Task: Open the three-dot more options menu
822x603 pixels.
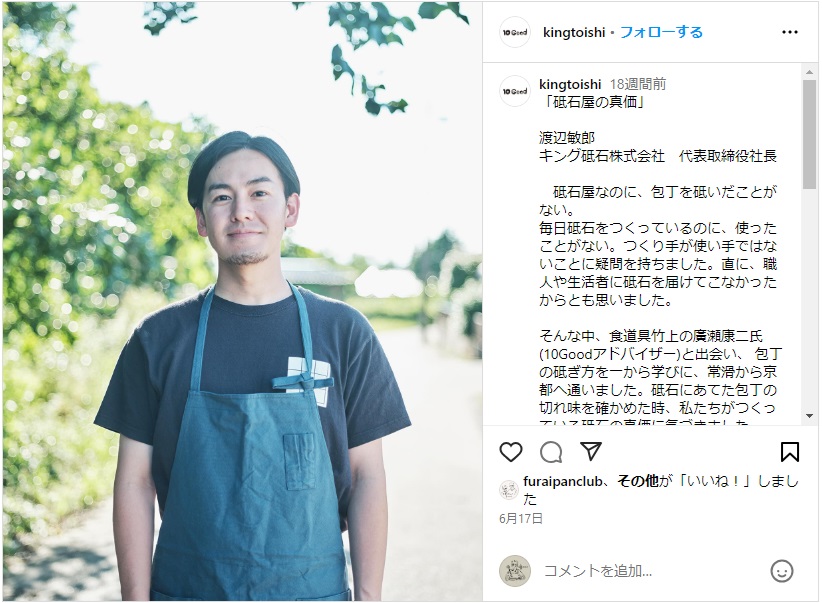Action: click(789, 32)
